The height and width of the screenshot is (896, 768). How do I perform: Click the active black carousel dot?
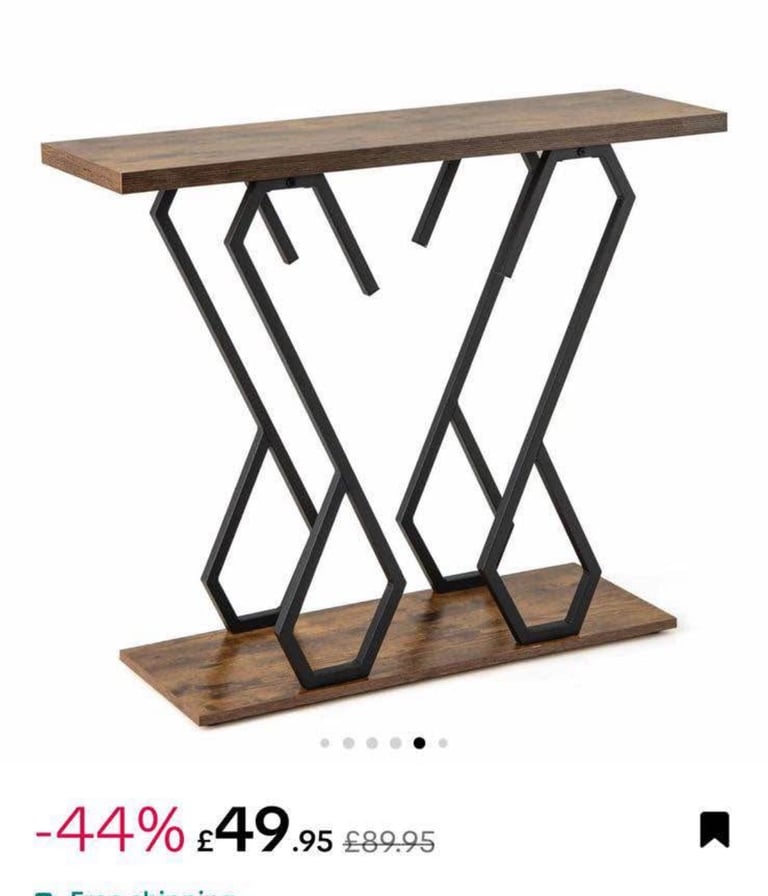[x=419, y=743]
